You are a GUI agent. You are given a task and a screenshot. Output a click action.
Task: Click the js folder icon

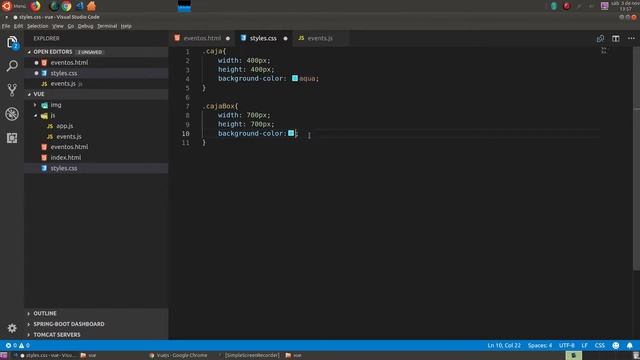tap(44, 116)
